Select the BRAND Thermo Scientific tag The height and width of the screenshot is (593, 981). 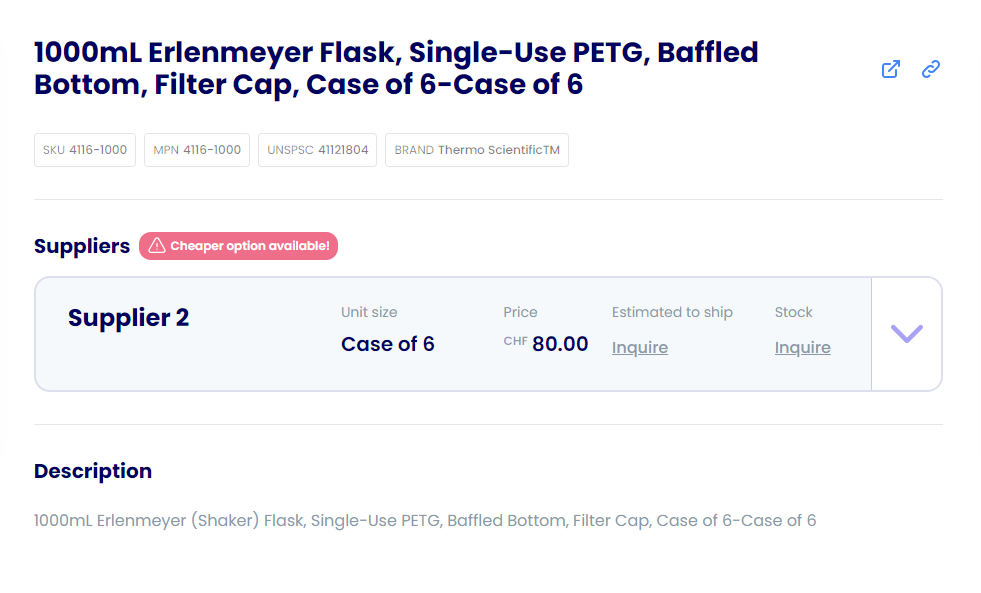[477, 150]
